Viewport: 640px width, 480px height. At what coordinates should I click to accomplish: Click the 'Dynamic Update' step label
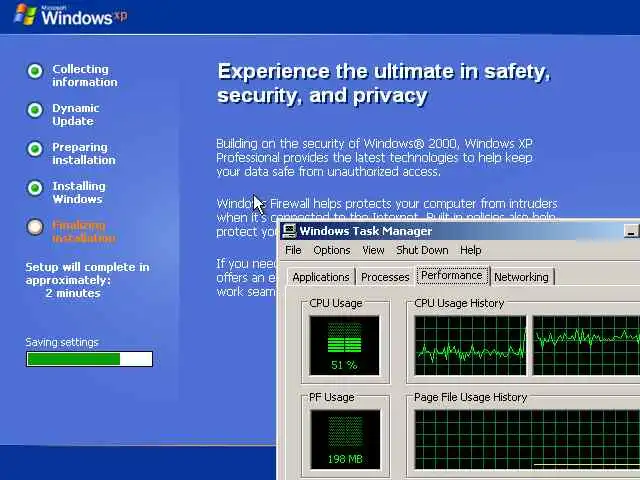tap(76, 115)
